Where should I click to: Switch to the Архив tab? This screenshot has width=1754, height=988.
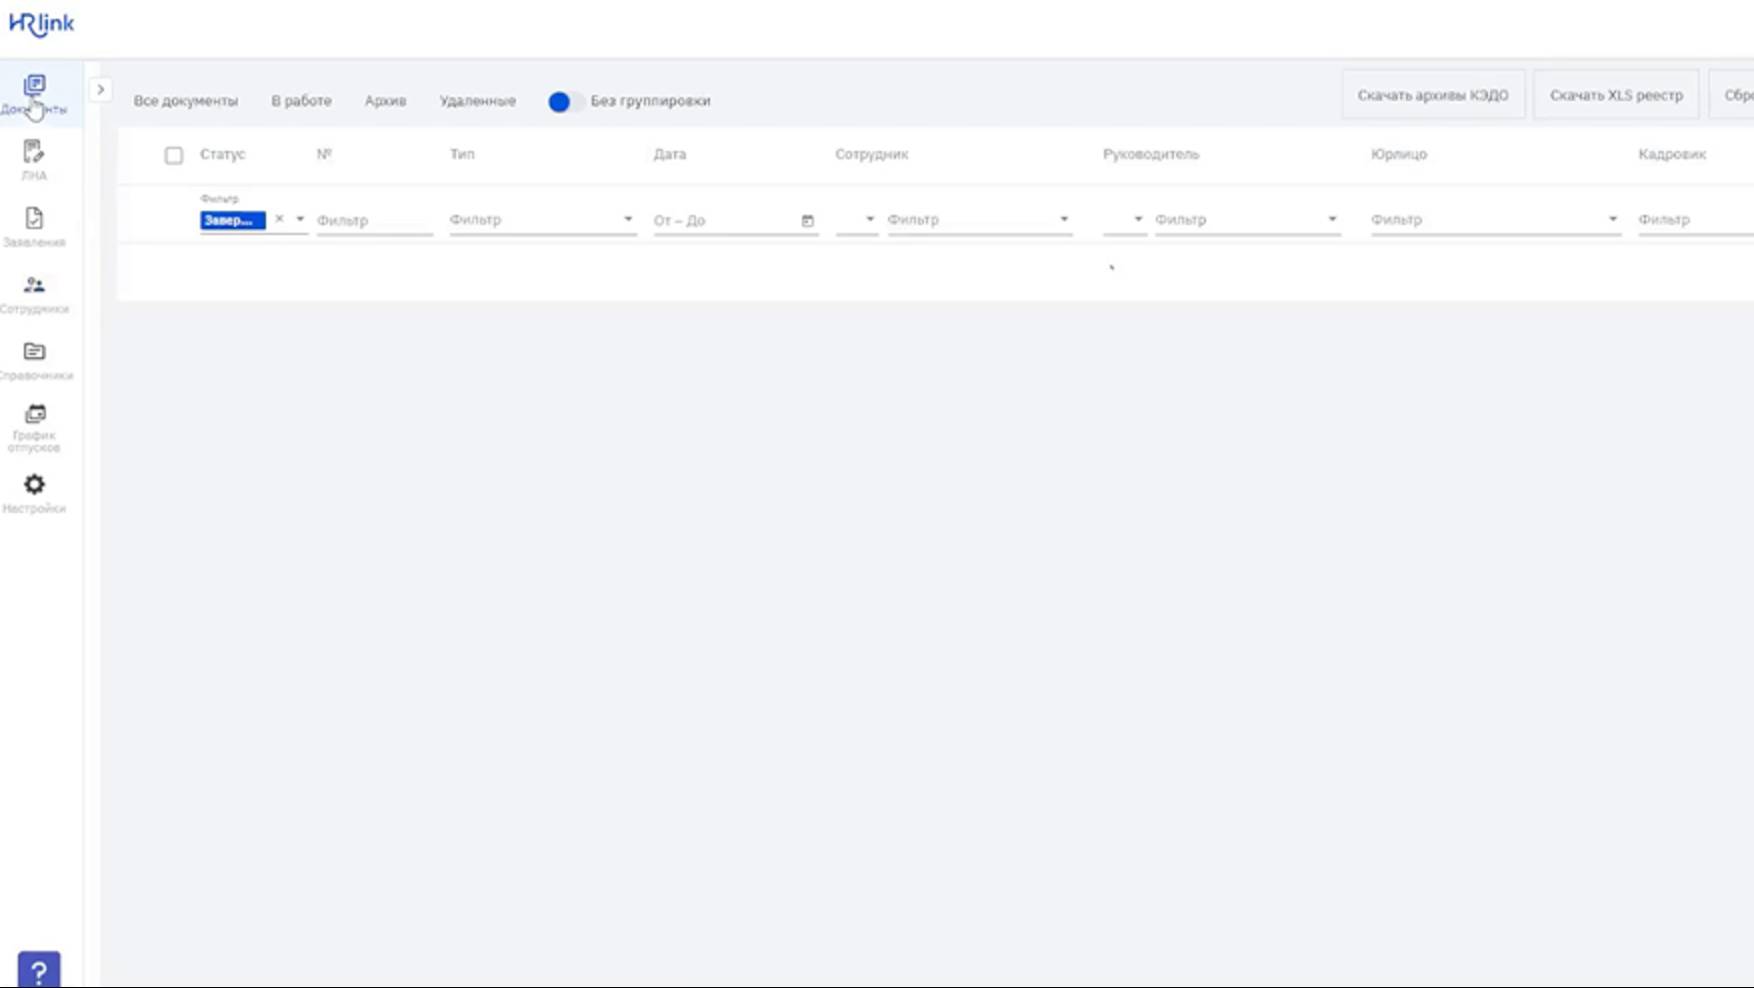click(385, 101)
